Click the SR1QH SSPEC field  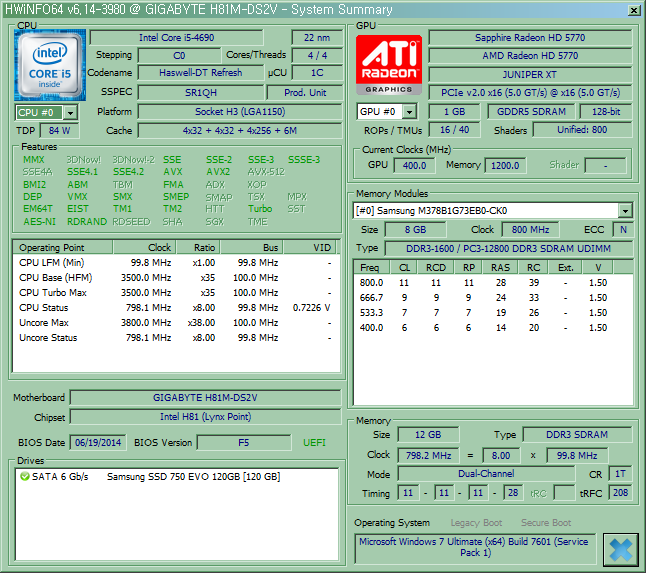tap(201, 93)
